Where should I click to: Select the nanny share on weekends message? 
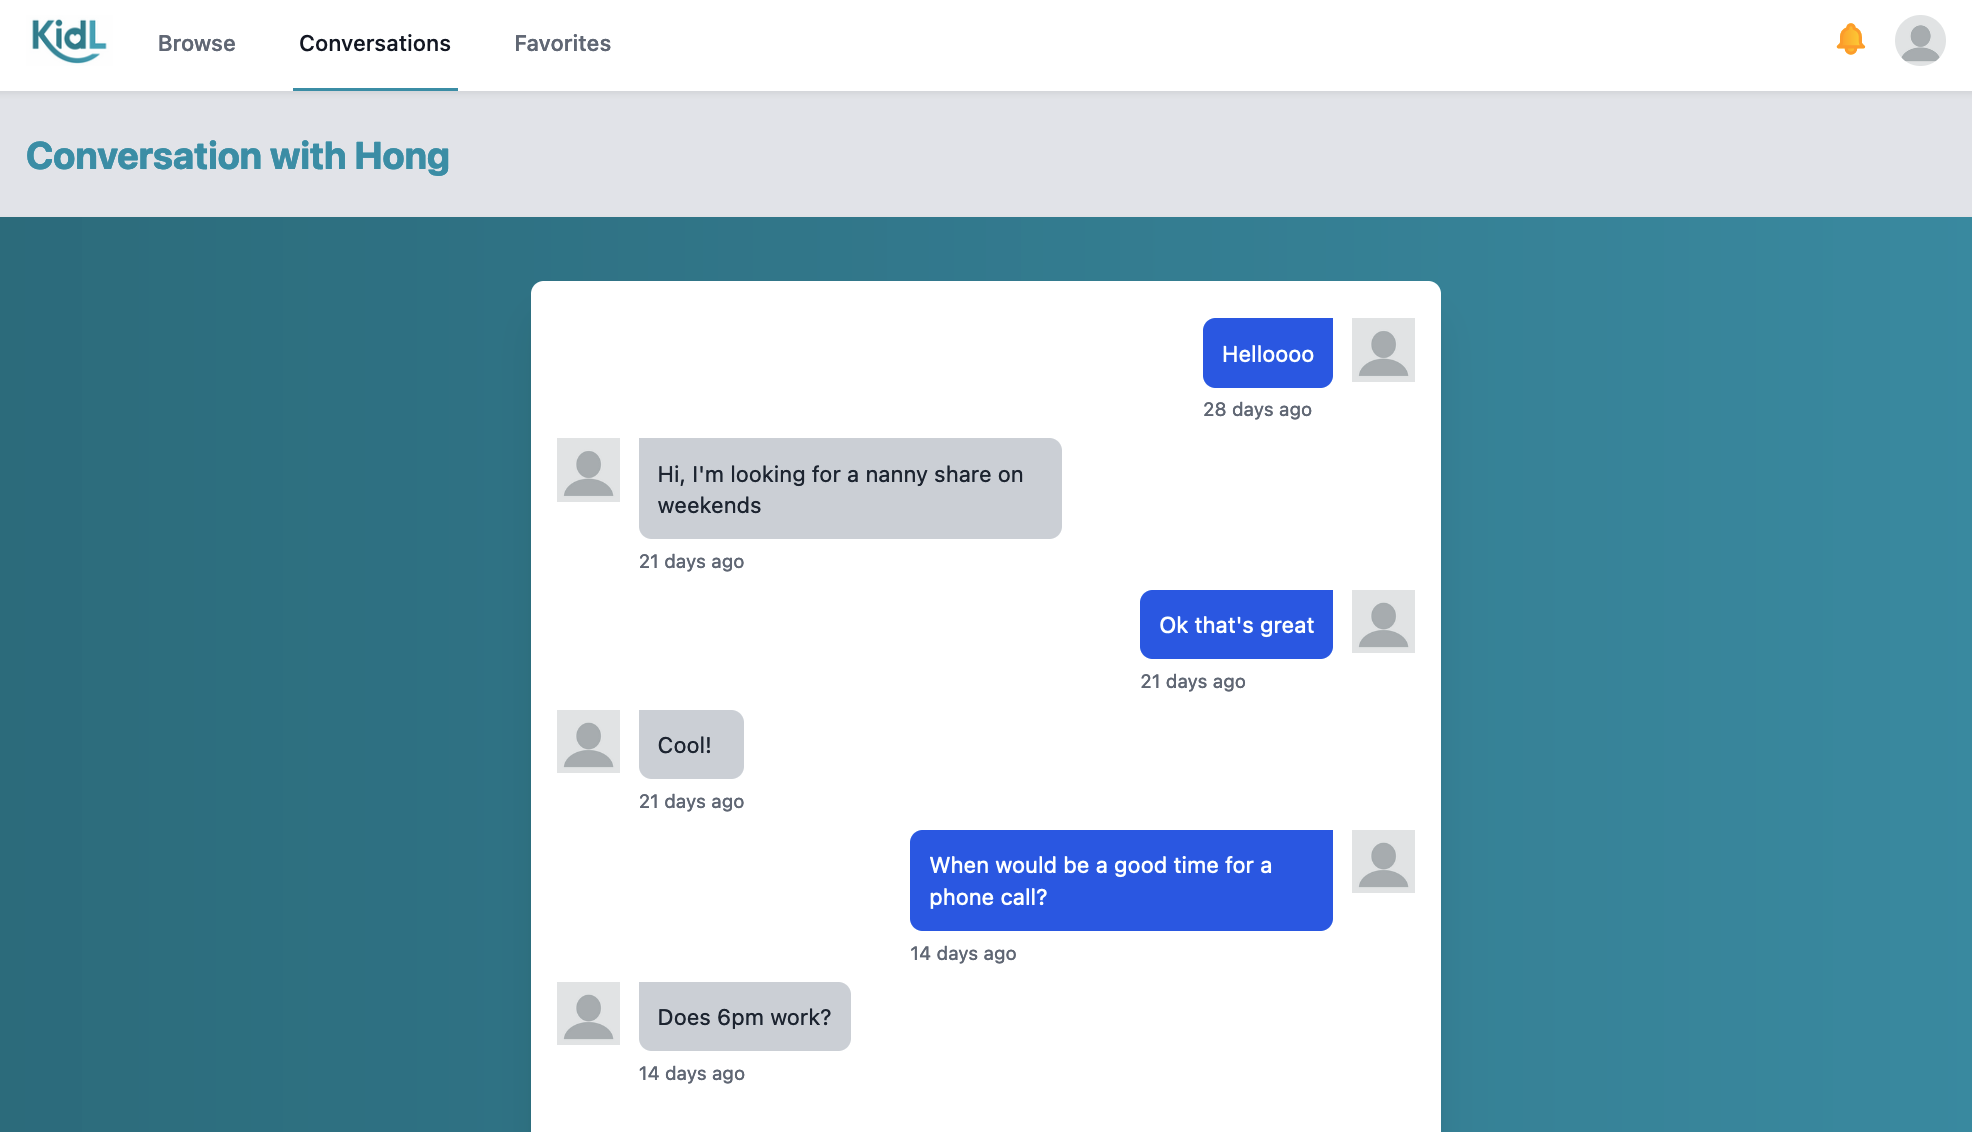[x=849, y=489]
